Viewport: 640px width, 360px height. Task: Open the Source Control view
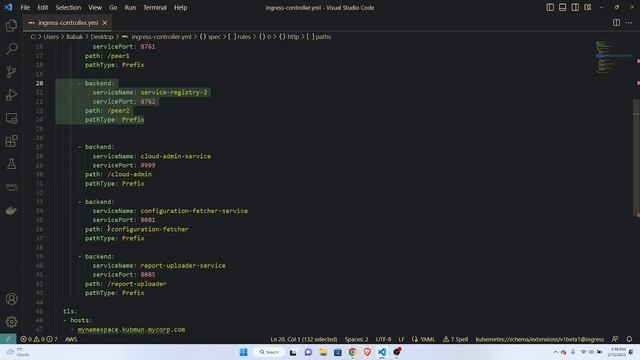[11, 72]
